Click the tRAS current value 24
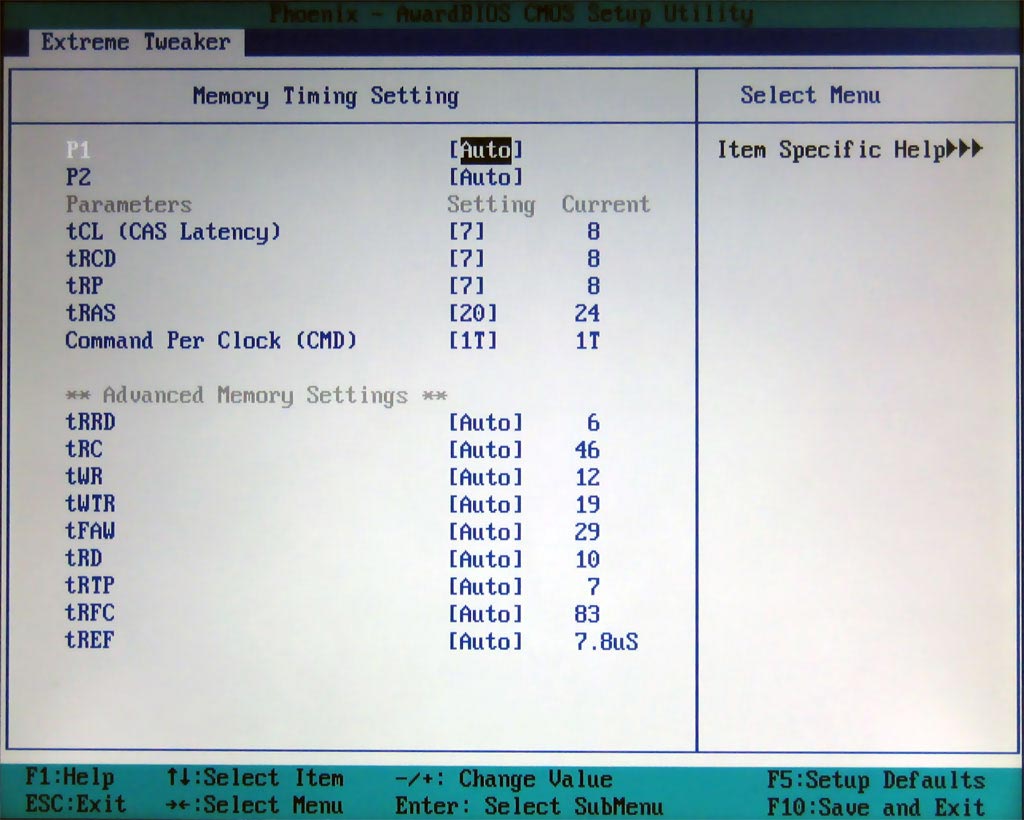 tap(587, 313)
